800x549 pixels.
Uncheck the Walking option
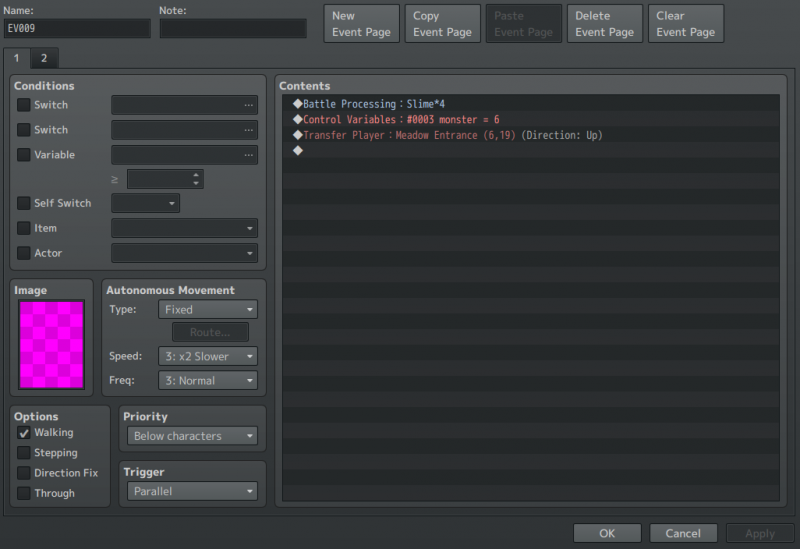23,433
